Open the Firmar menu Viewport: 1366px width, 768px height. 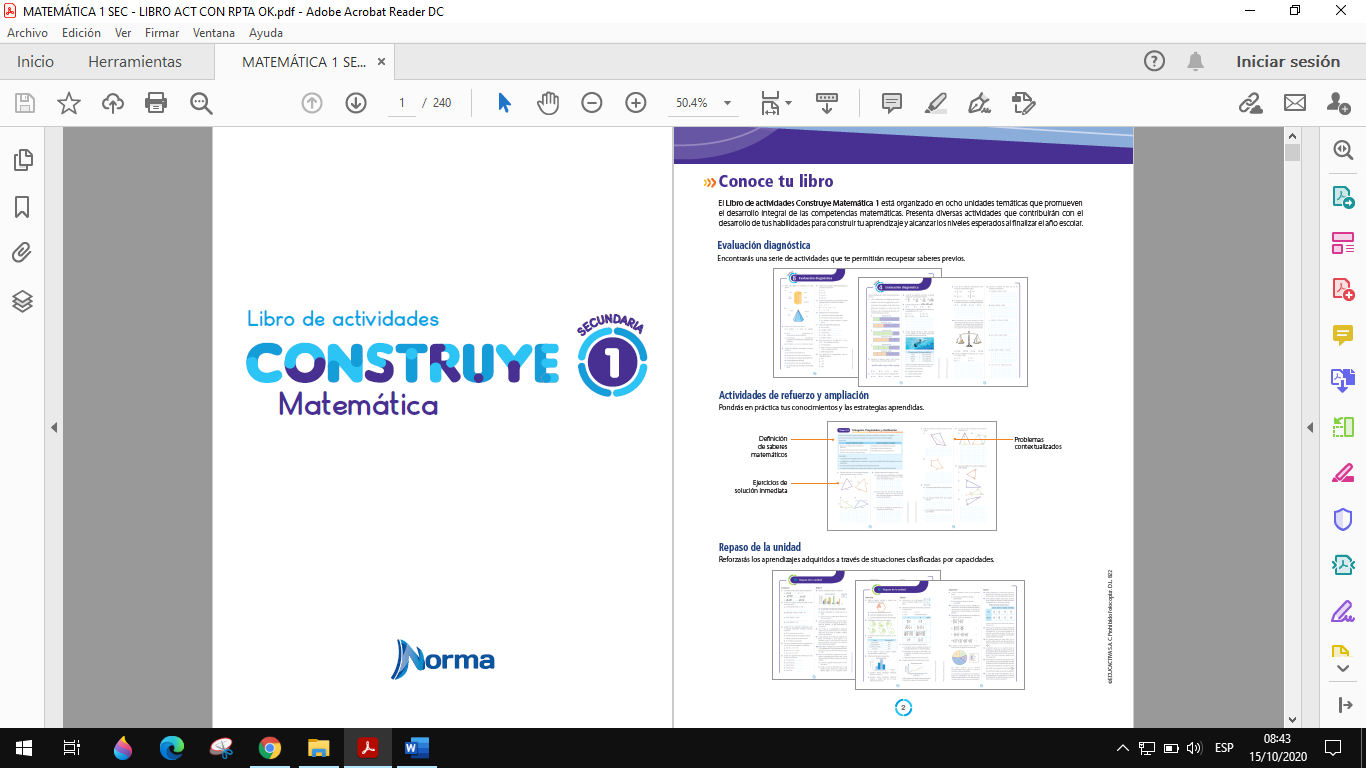click(x=162, y=32)
